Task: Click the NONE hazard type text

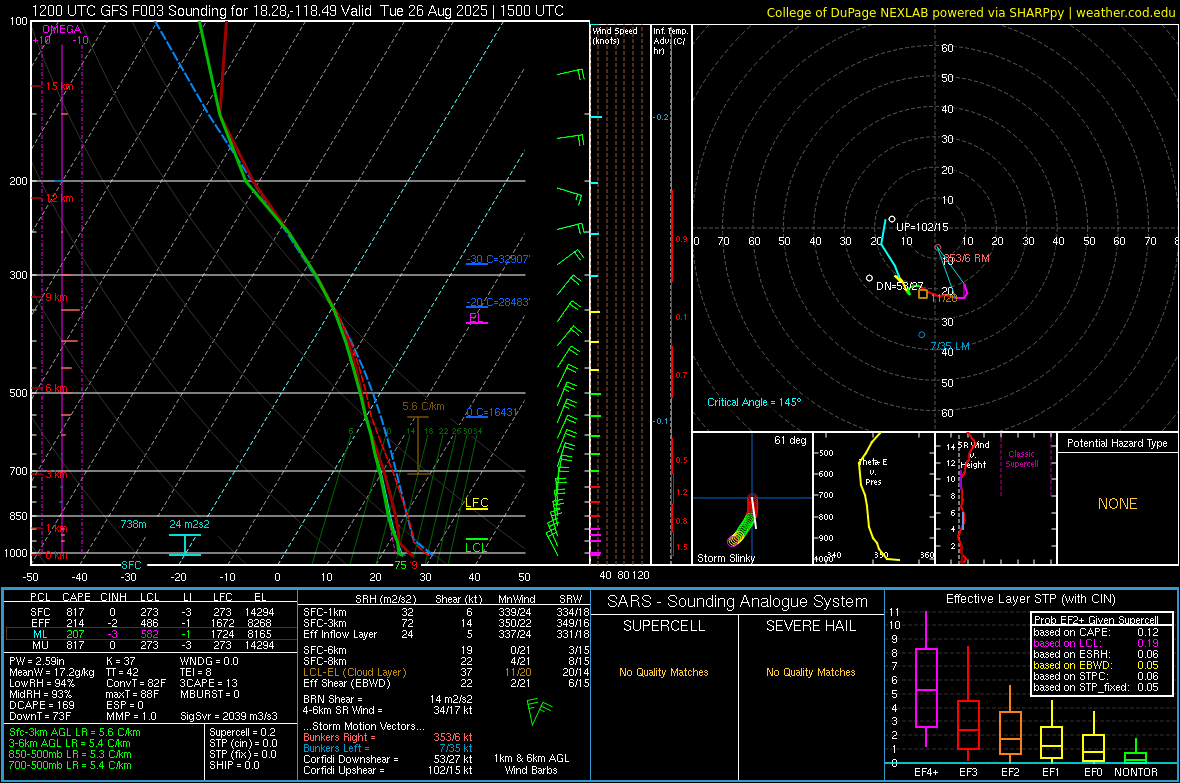Action: 1117,504
